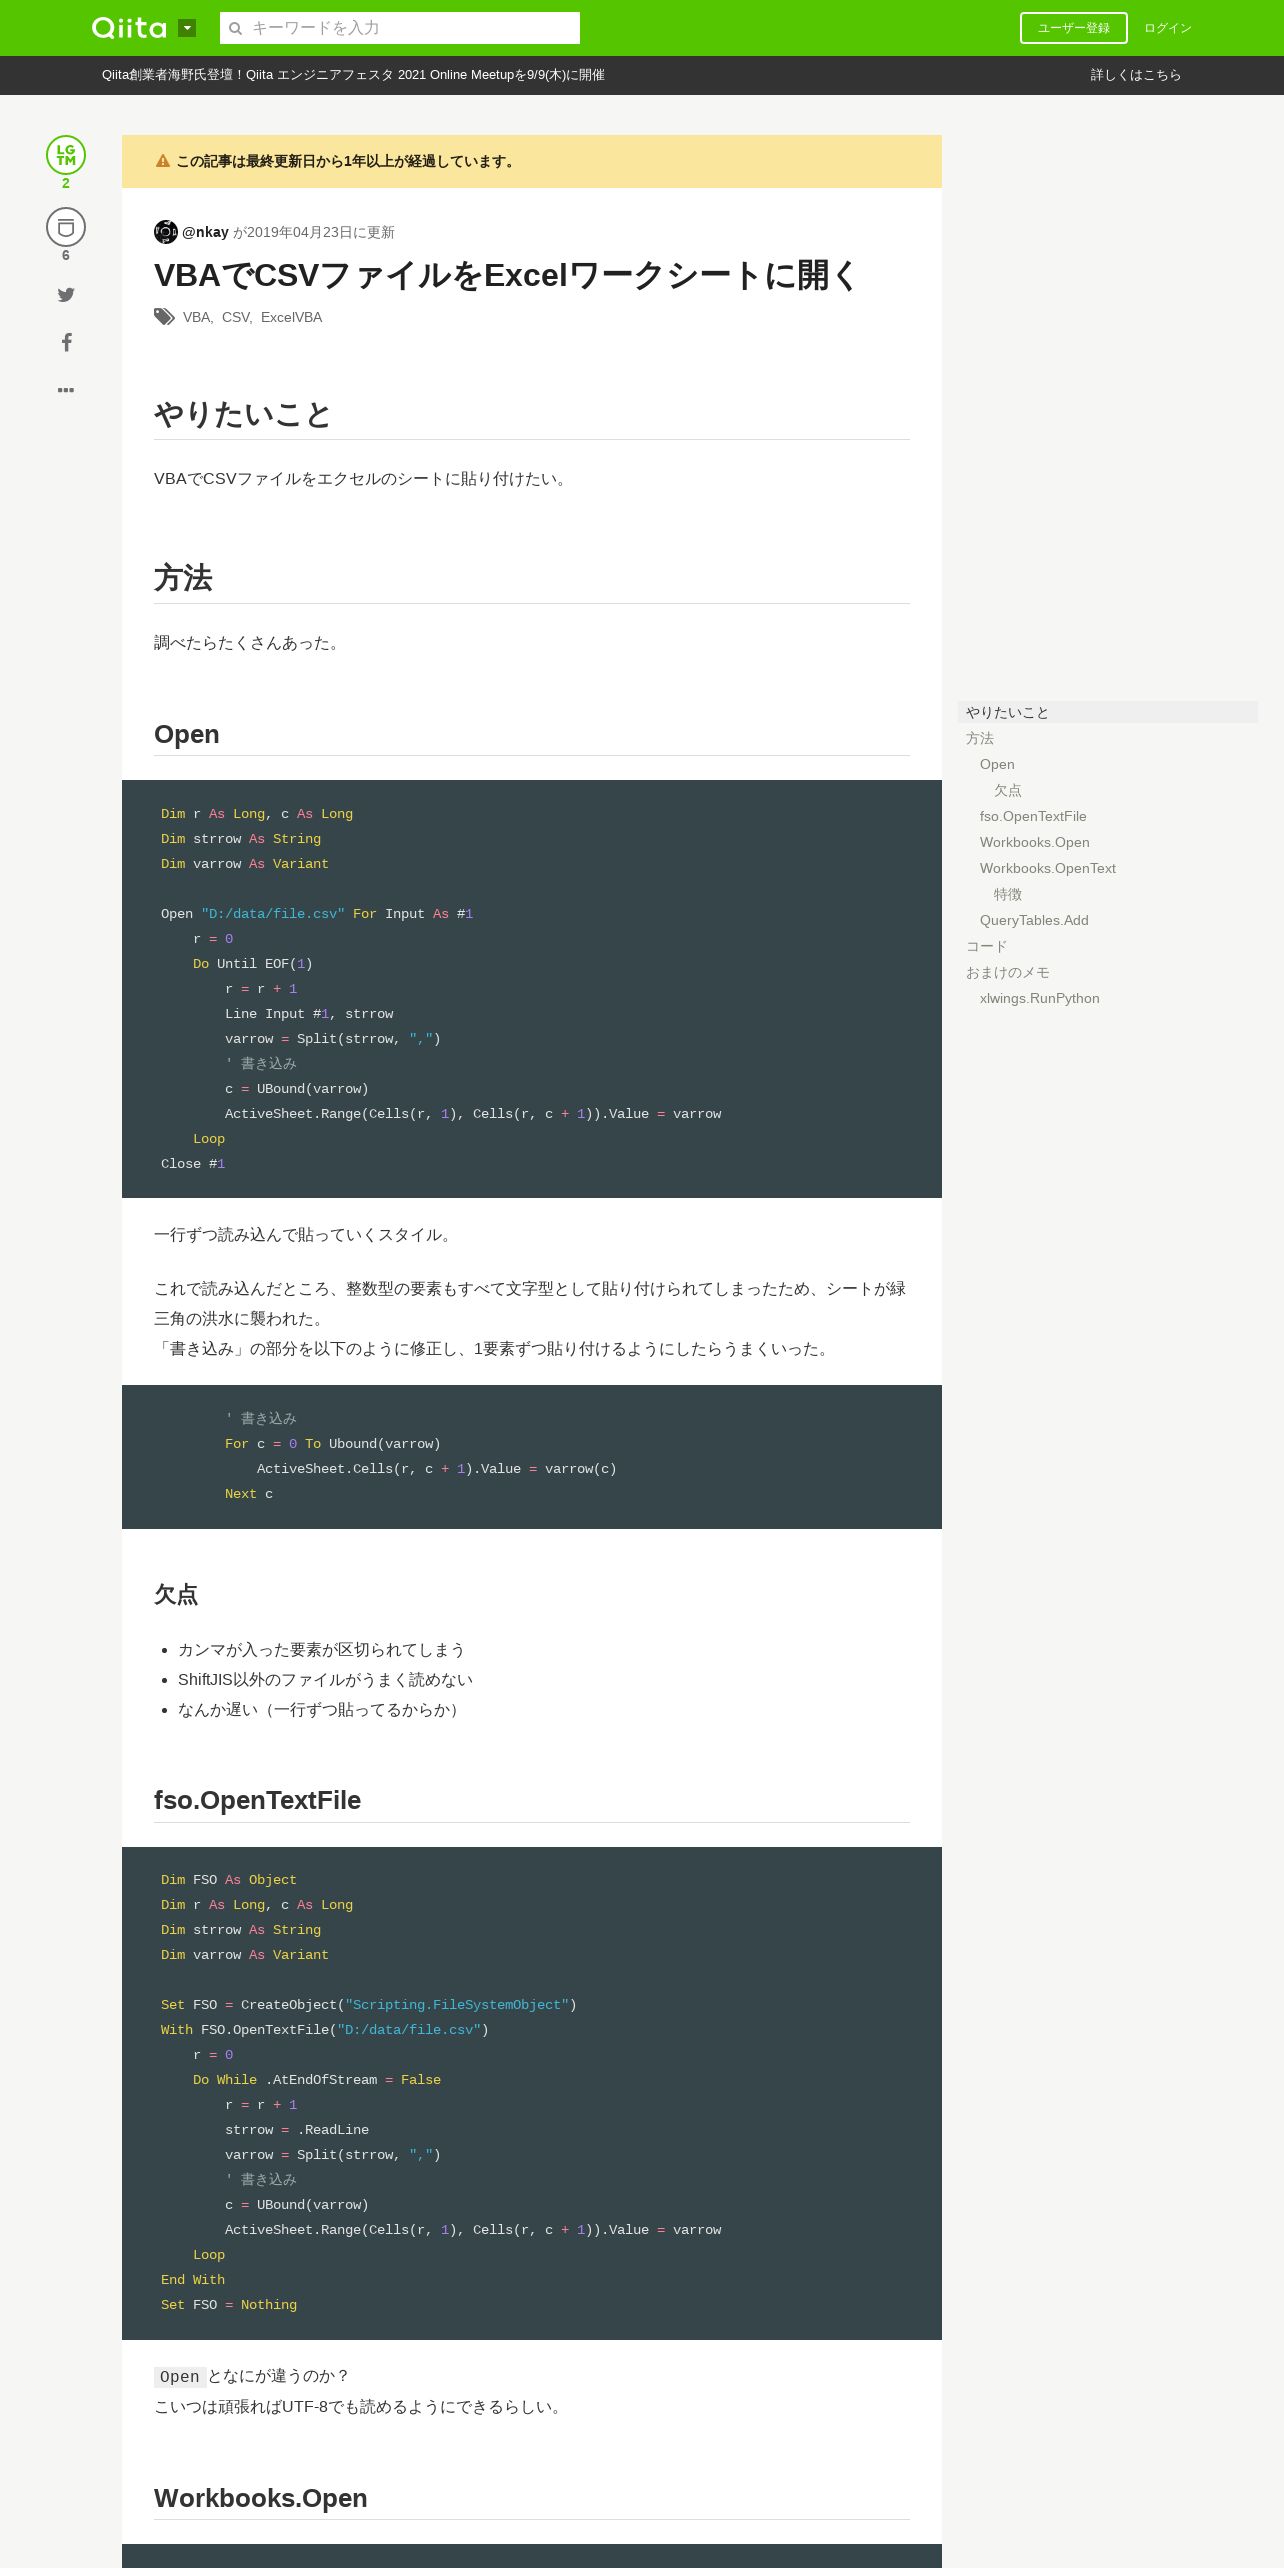Image resolution: width=1284 pixels, height=2568 pixels.
Task: Jump to QueryTables.Add in table of contents
Action: tap(1034, 920)
